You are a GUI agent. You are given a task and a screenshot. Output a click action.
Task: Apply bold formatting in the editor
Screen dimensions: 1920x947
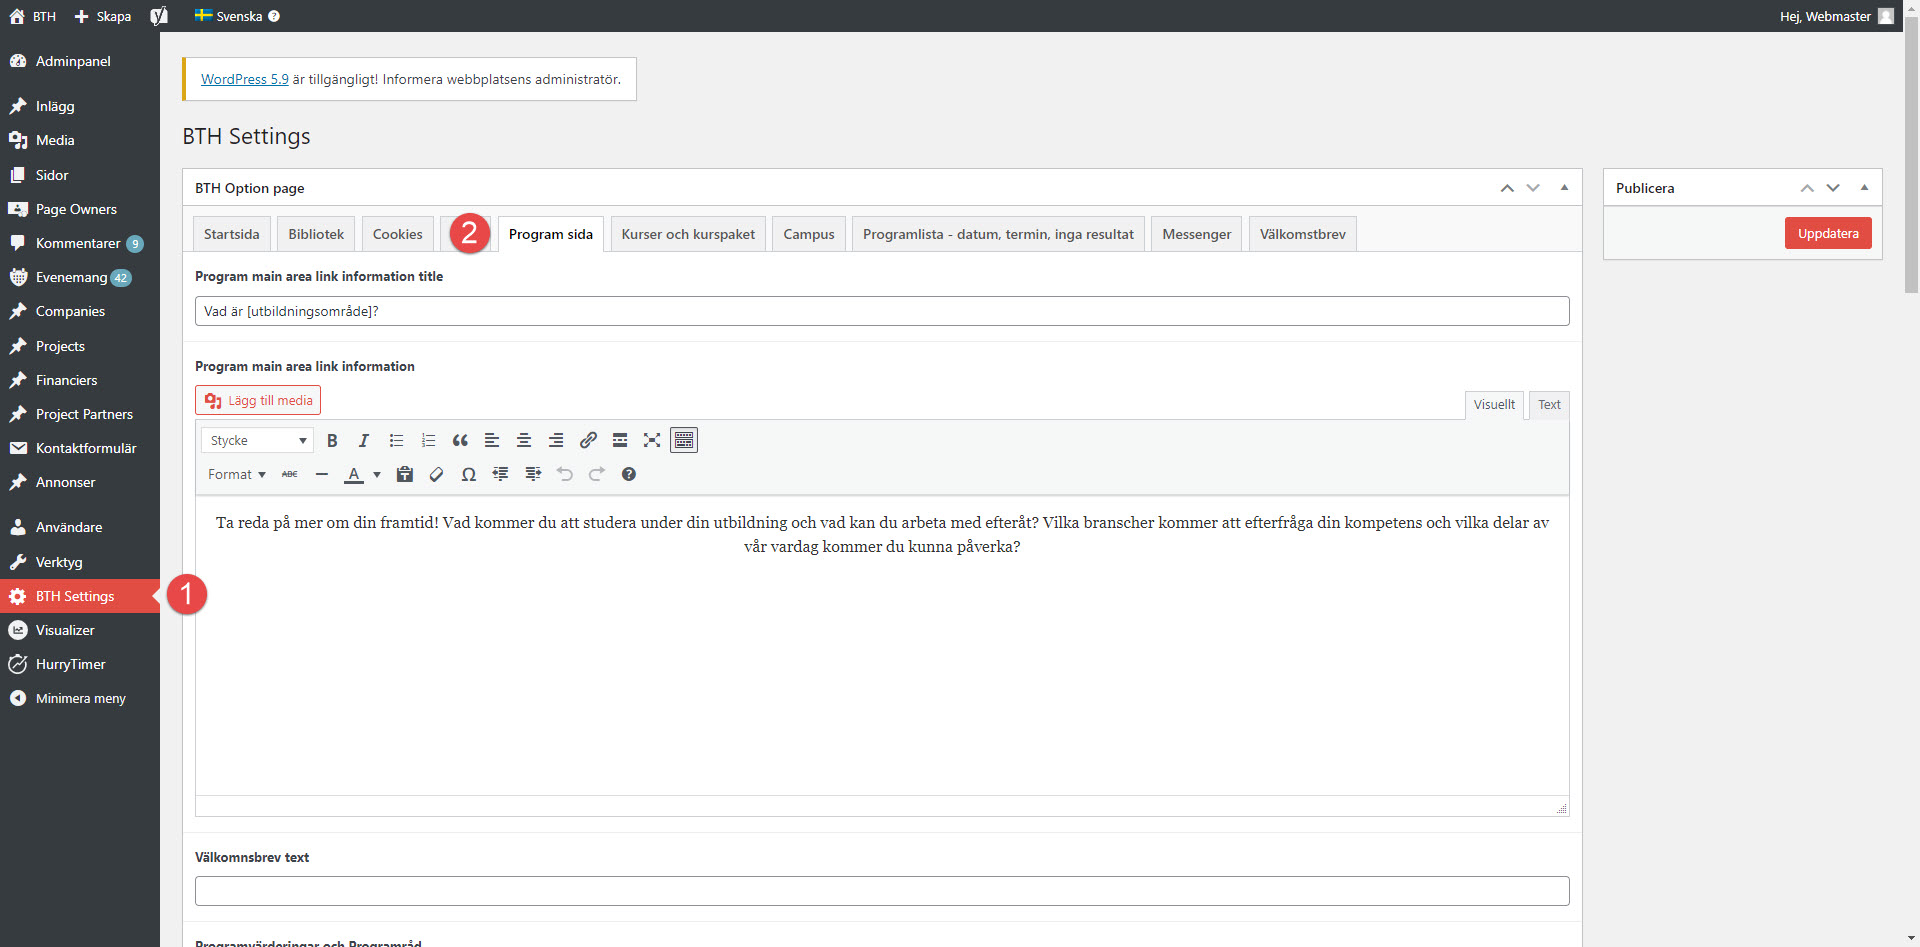(332, 440)
